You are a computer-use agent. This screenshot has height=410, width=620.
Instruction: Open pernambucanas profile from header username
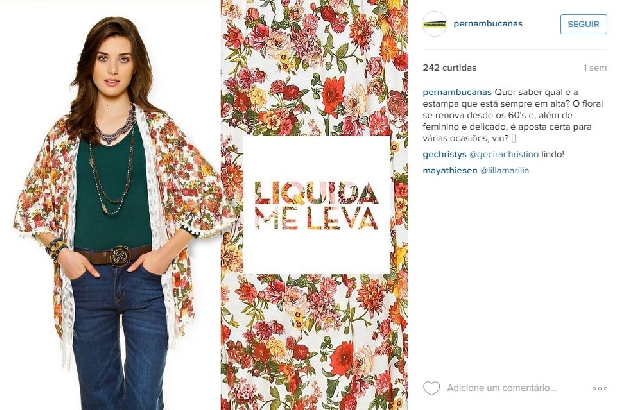pos(488,24)
